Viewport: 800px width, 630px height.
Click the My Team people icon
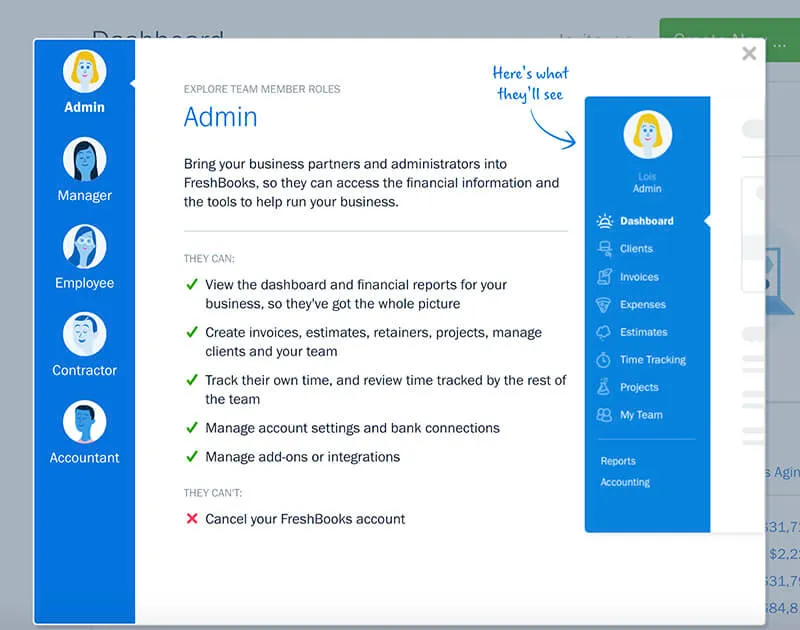click(604, 415)
